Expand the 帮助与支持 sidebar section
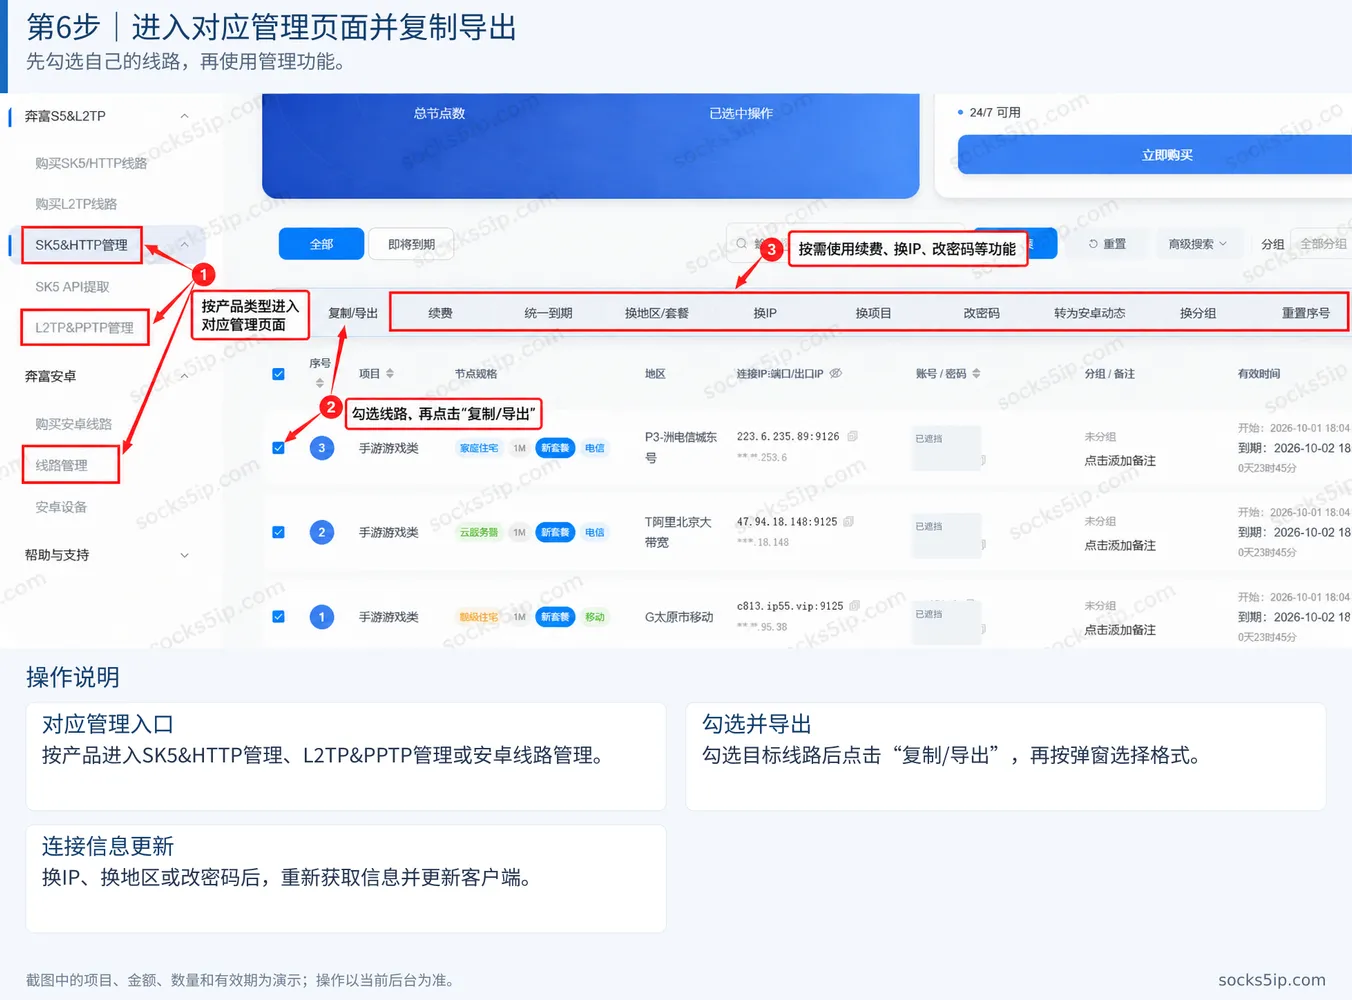1352x1000 pixels. [184, 555]
